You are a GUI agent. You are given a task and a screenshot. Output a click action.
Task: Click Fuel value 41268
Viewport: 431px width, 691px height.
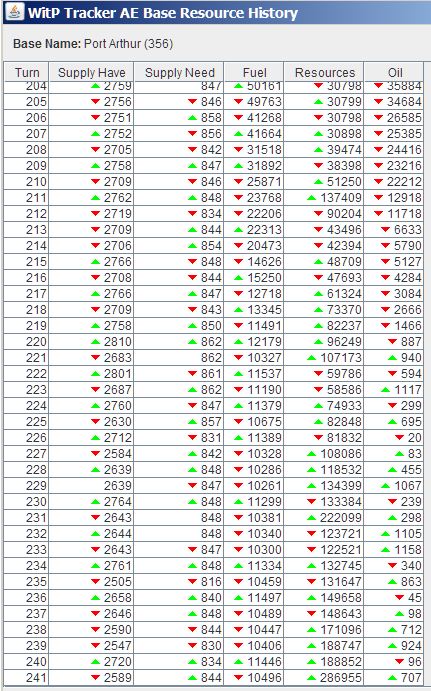pyautogui.click(x=264, y=118)
